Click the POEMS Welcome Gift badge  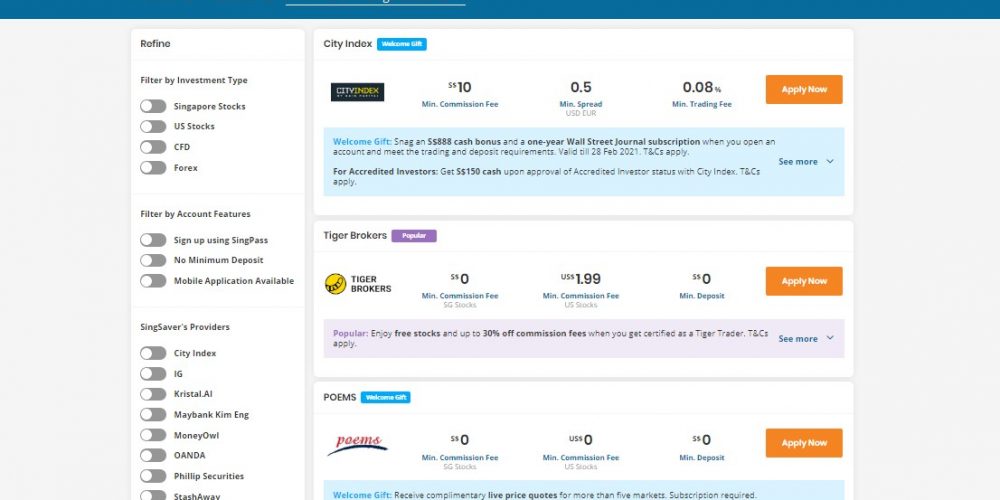pos(385,397)
